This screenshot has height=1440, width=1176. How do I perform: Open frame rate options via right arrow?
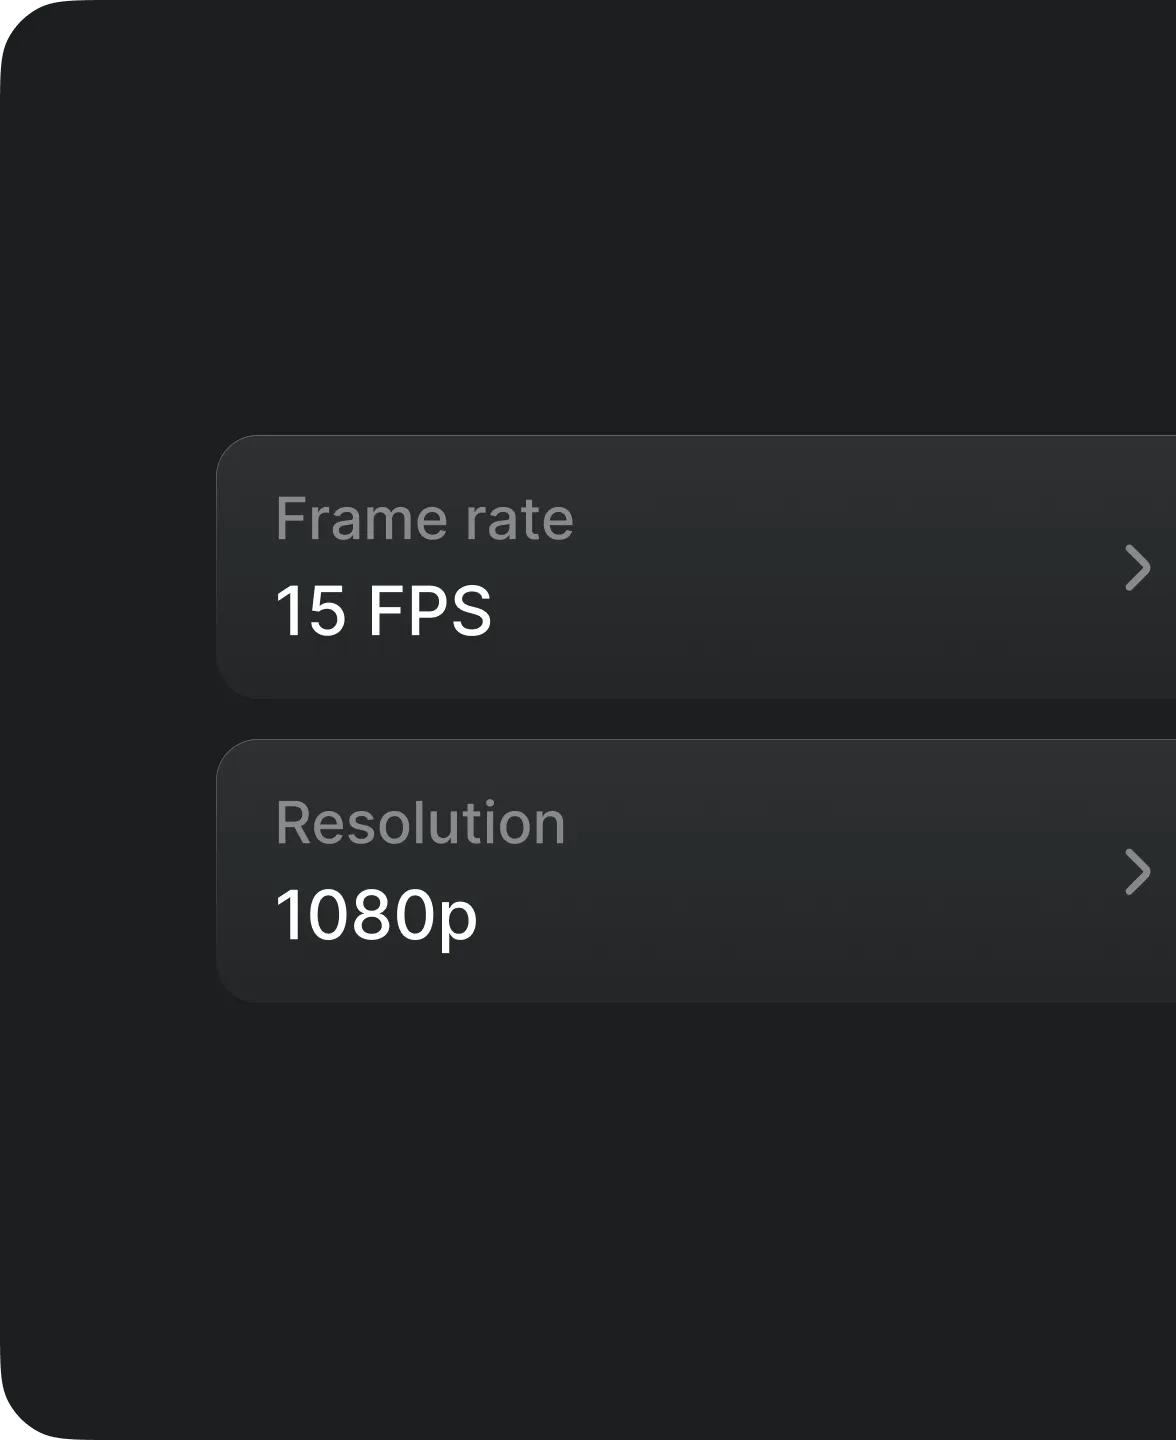1137,568
